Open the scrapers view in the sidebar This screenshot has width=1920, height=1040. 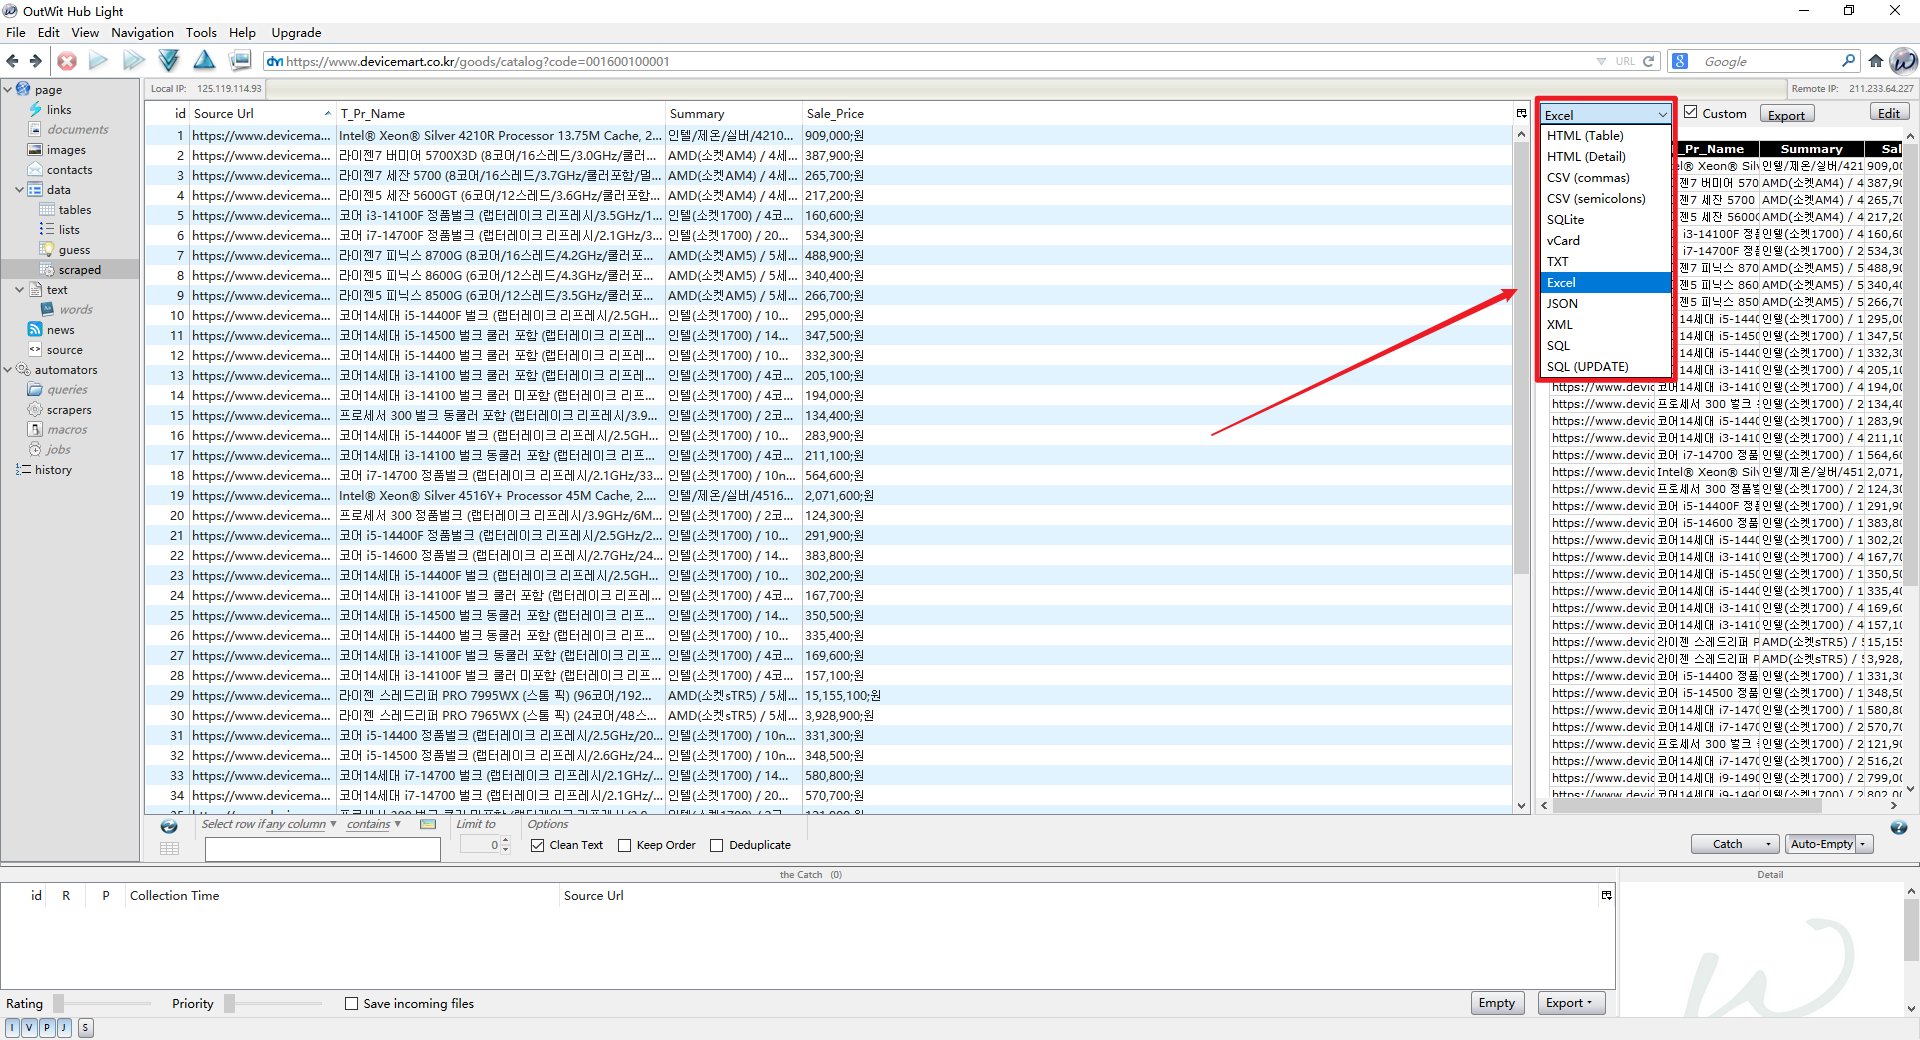(69, 410)
